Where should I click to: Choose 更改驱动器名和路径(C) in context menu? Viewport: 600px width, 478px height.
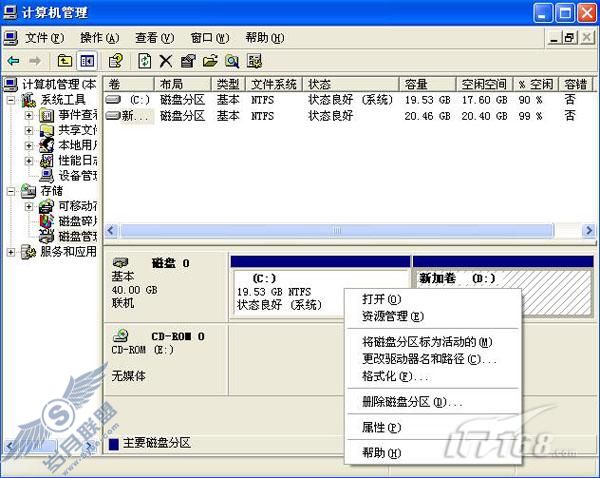tap(433, 359)
